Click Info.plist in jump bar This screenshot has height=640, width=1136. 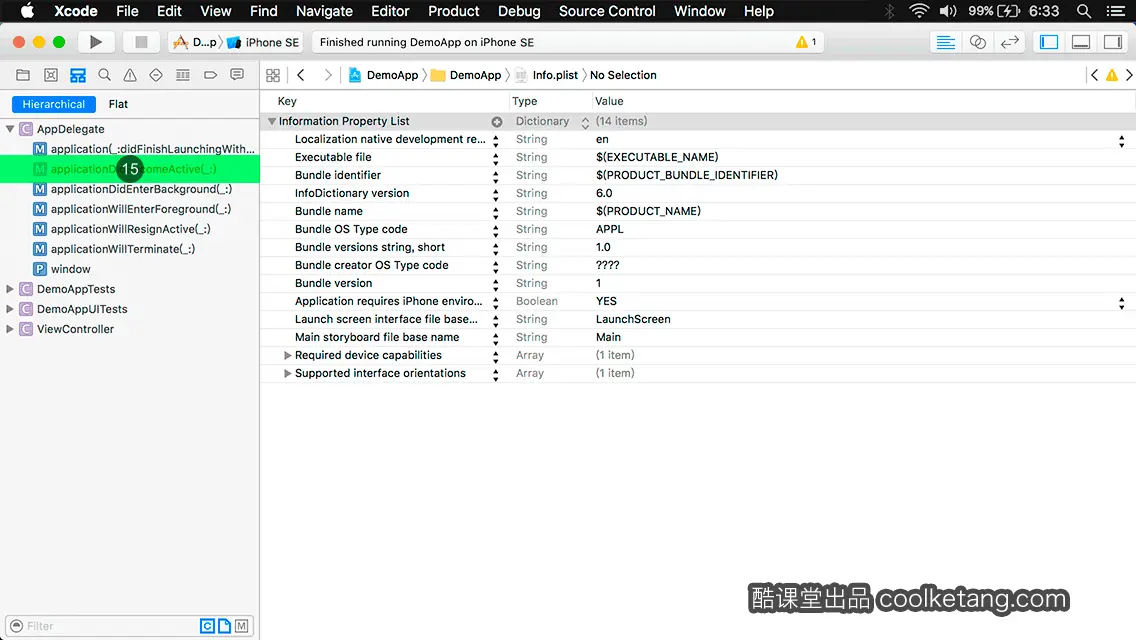(x=547, y=75)
